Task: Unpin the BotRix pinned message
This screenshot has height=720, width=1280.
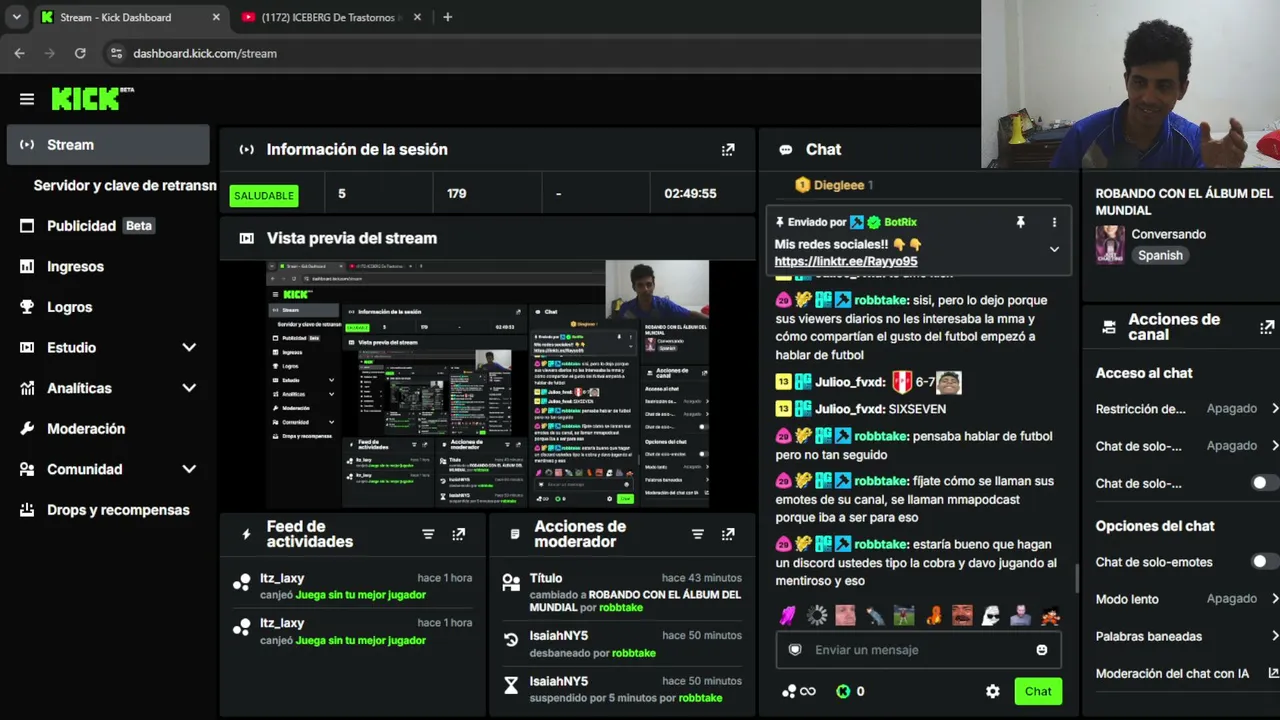Action: [1020, 222]
